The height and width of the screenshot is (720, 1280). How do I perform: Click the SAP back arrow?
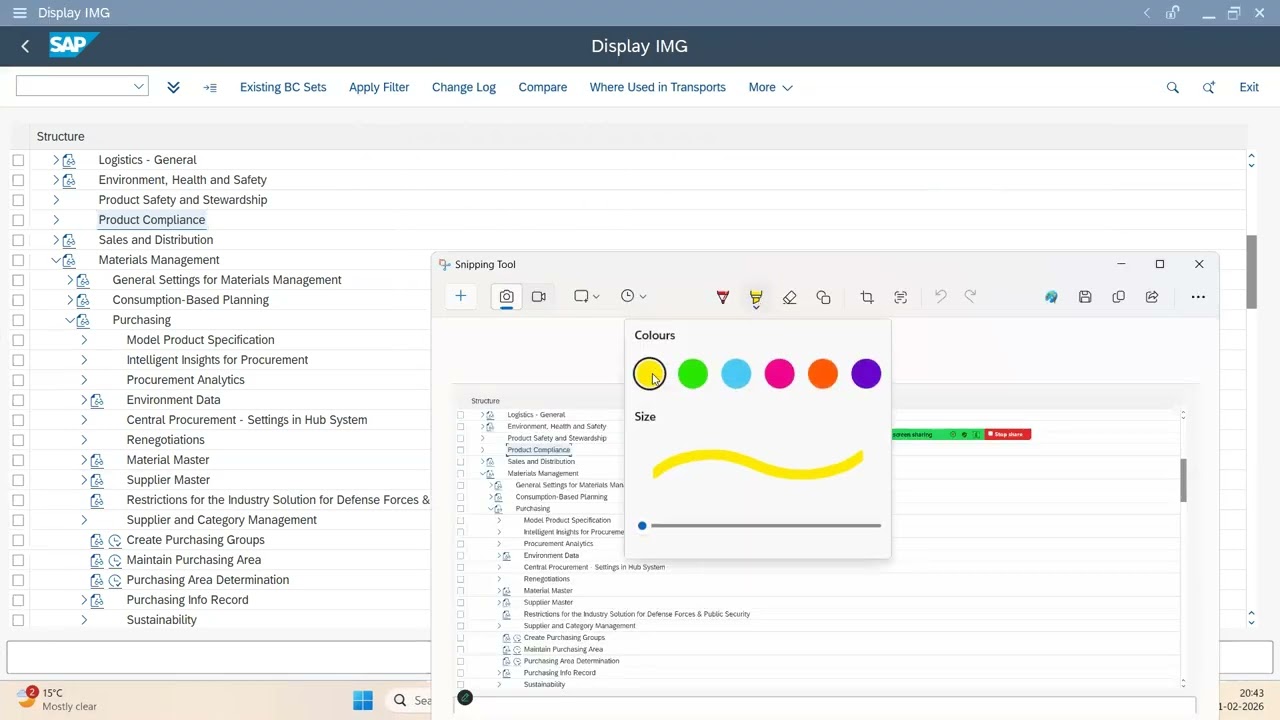click(x=25, y=46)
